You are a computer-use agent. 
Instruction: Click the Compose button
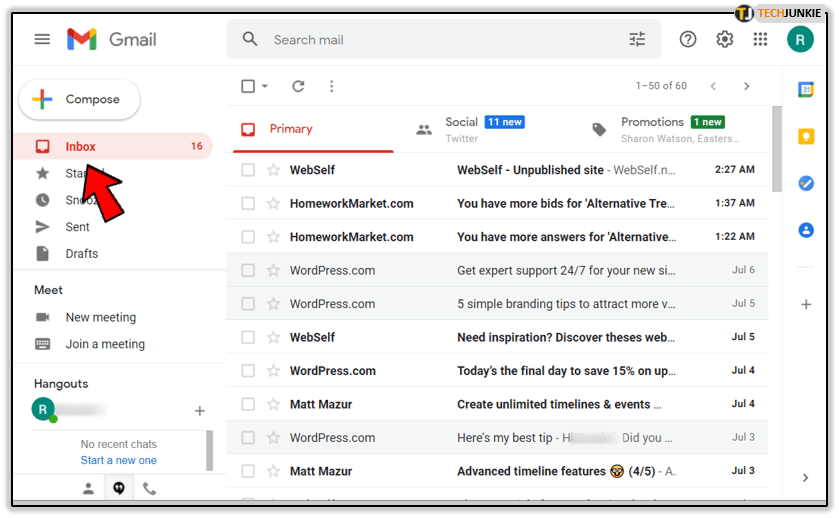point(80,99)
